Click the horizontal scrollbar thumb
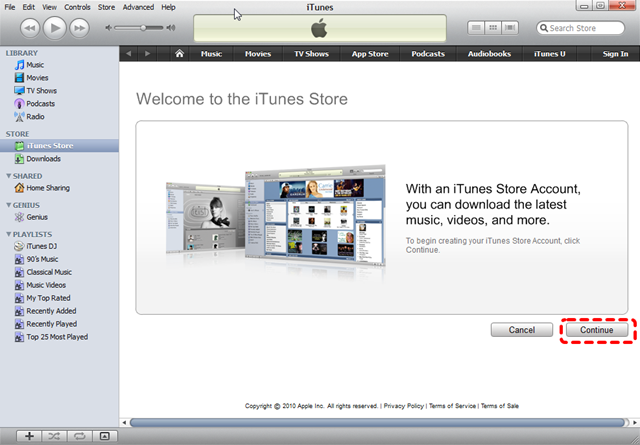 378,423
